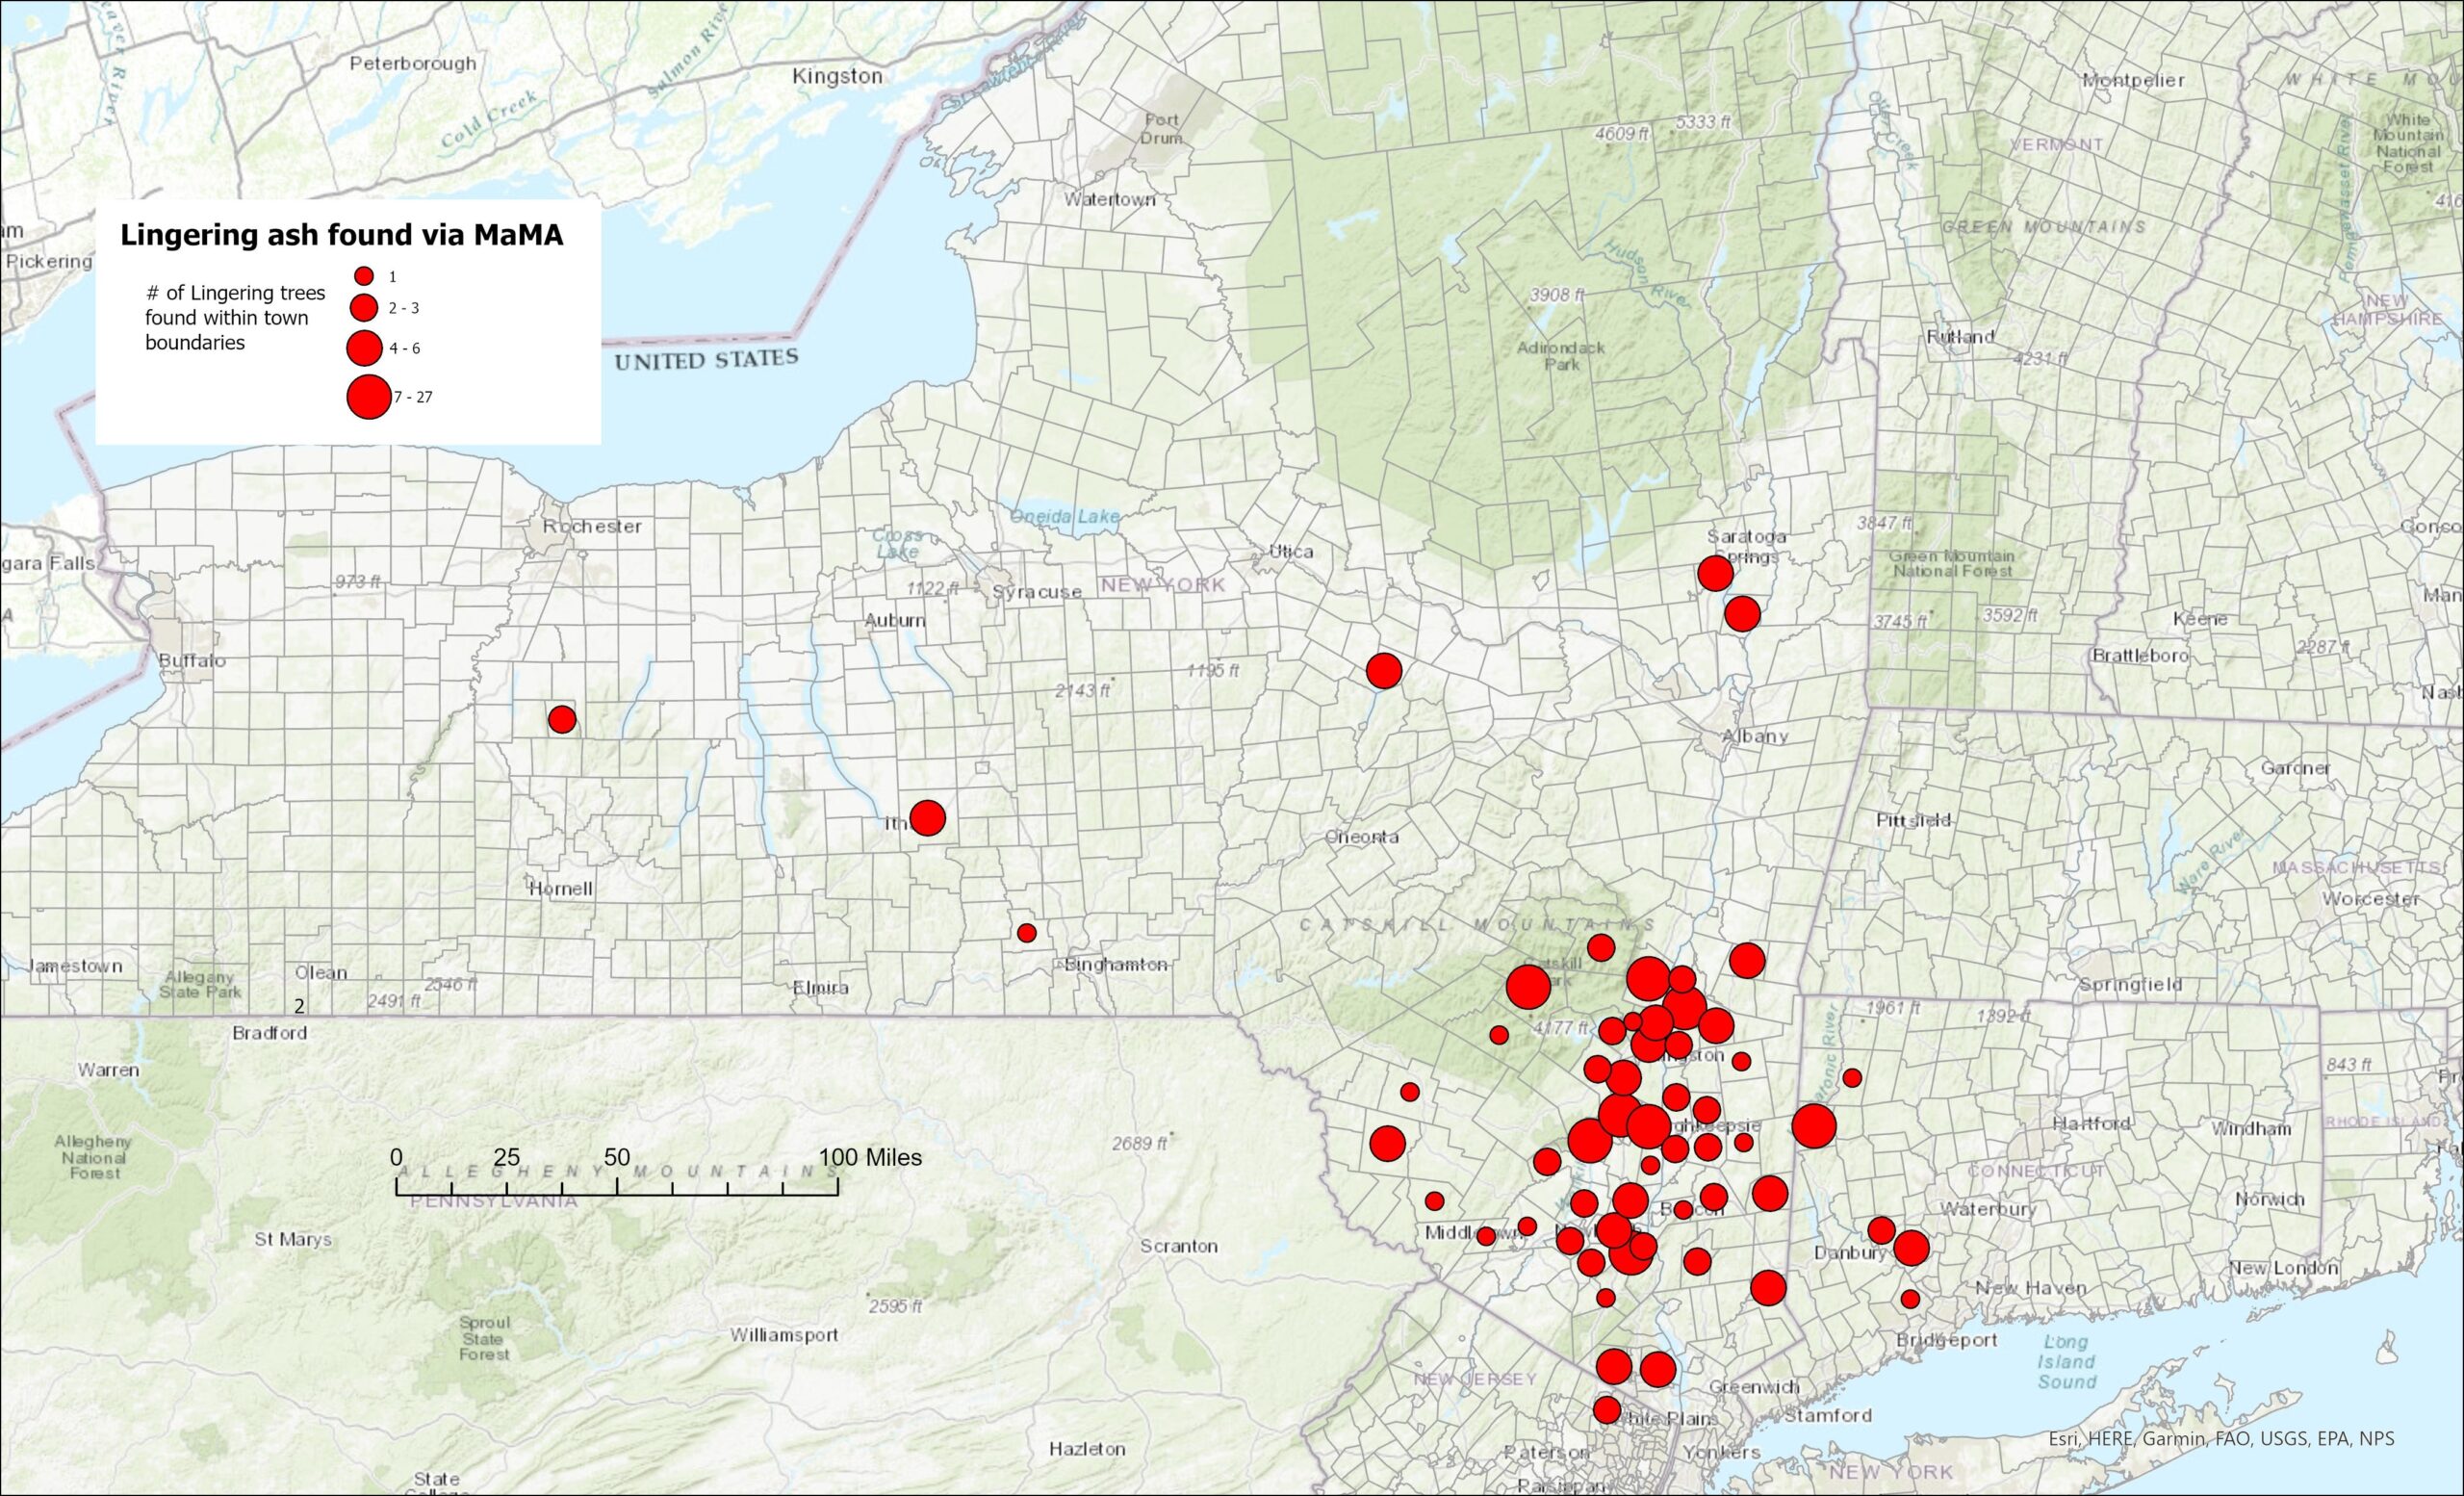The height and width of the screenshot is (1496, 2464).
Task: Select the red marker beside Ithaca
Action: pos(927,817)
